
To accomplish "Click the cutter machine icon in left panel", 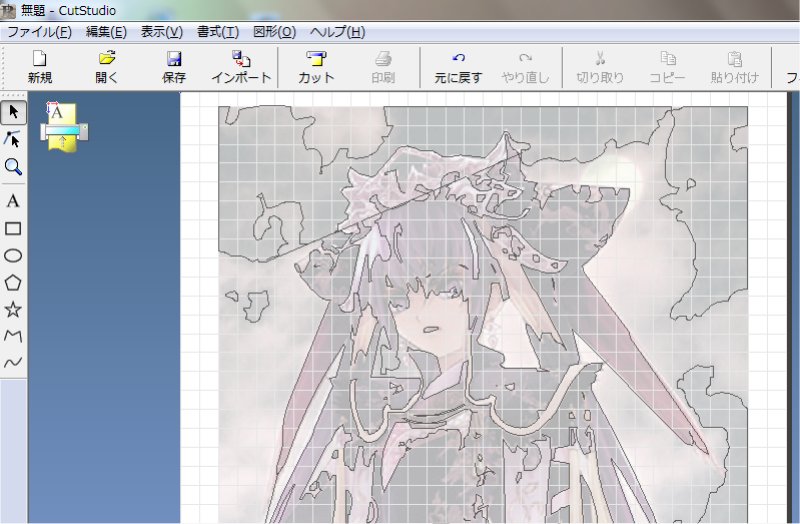I will coord(64,127).
